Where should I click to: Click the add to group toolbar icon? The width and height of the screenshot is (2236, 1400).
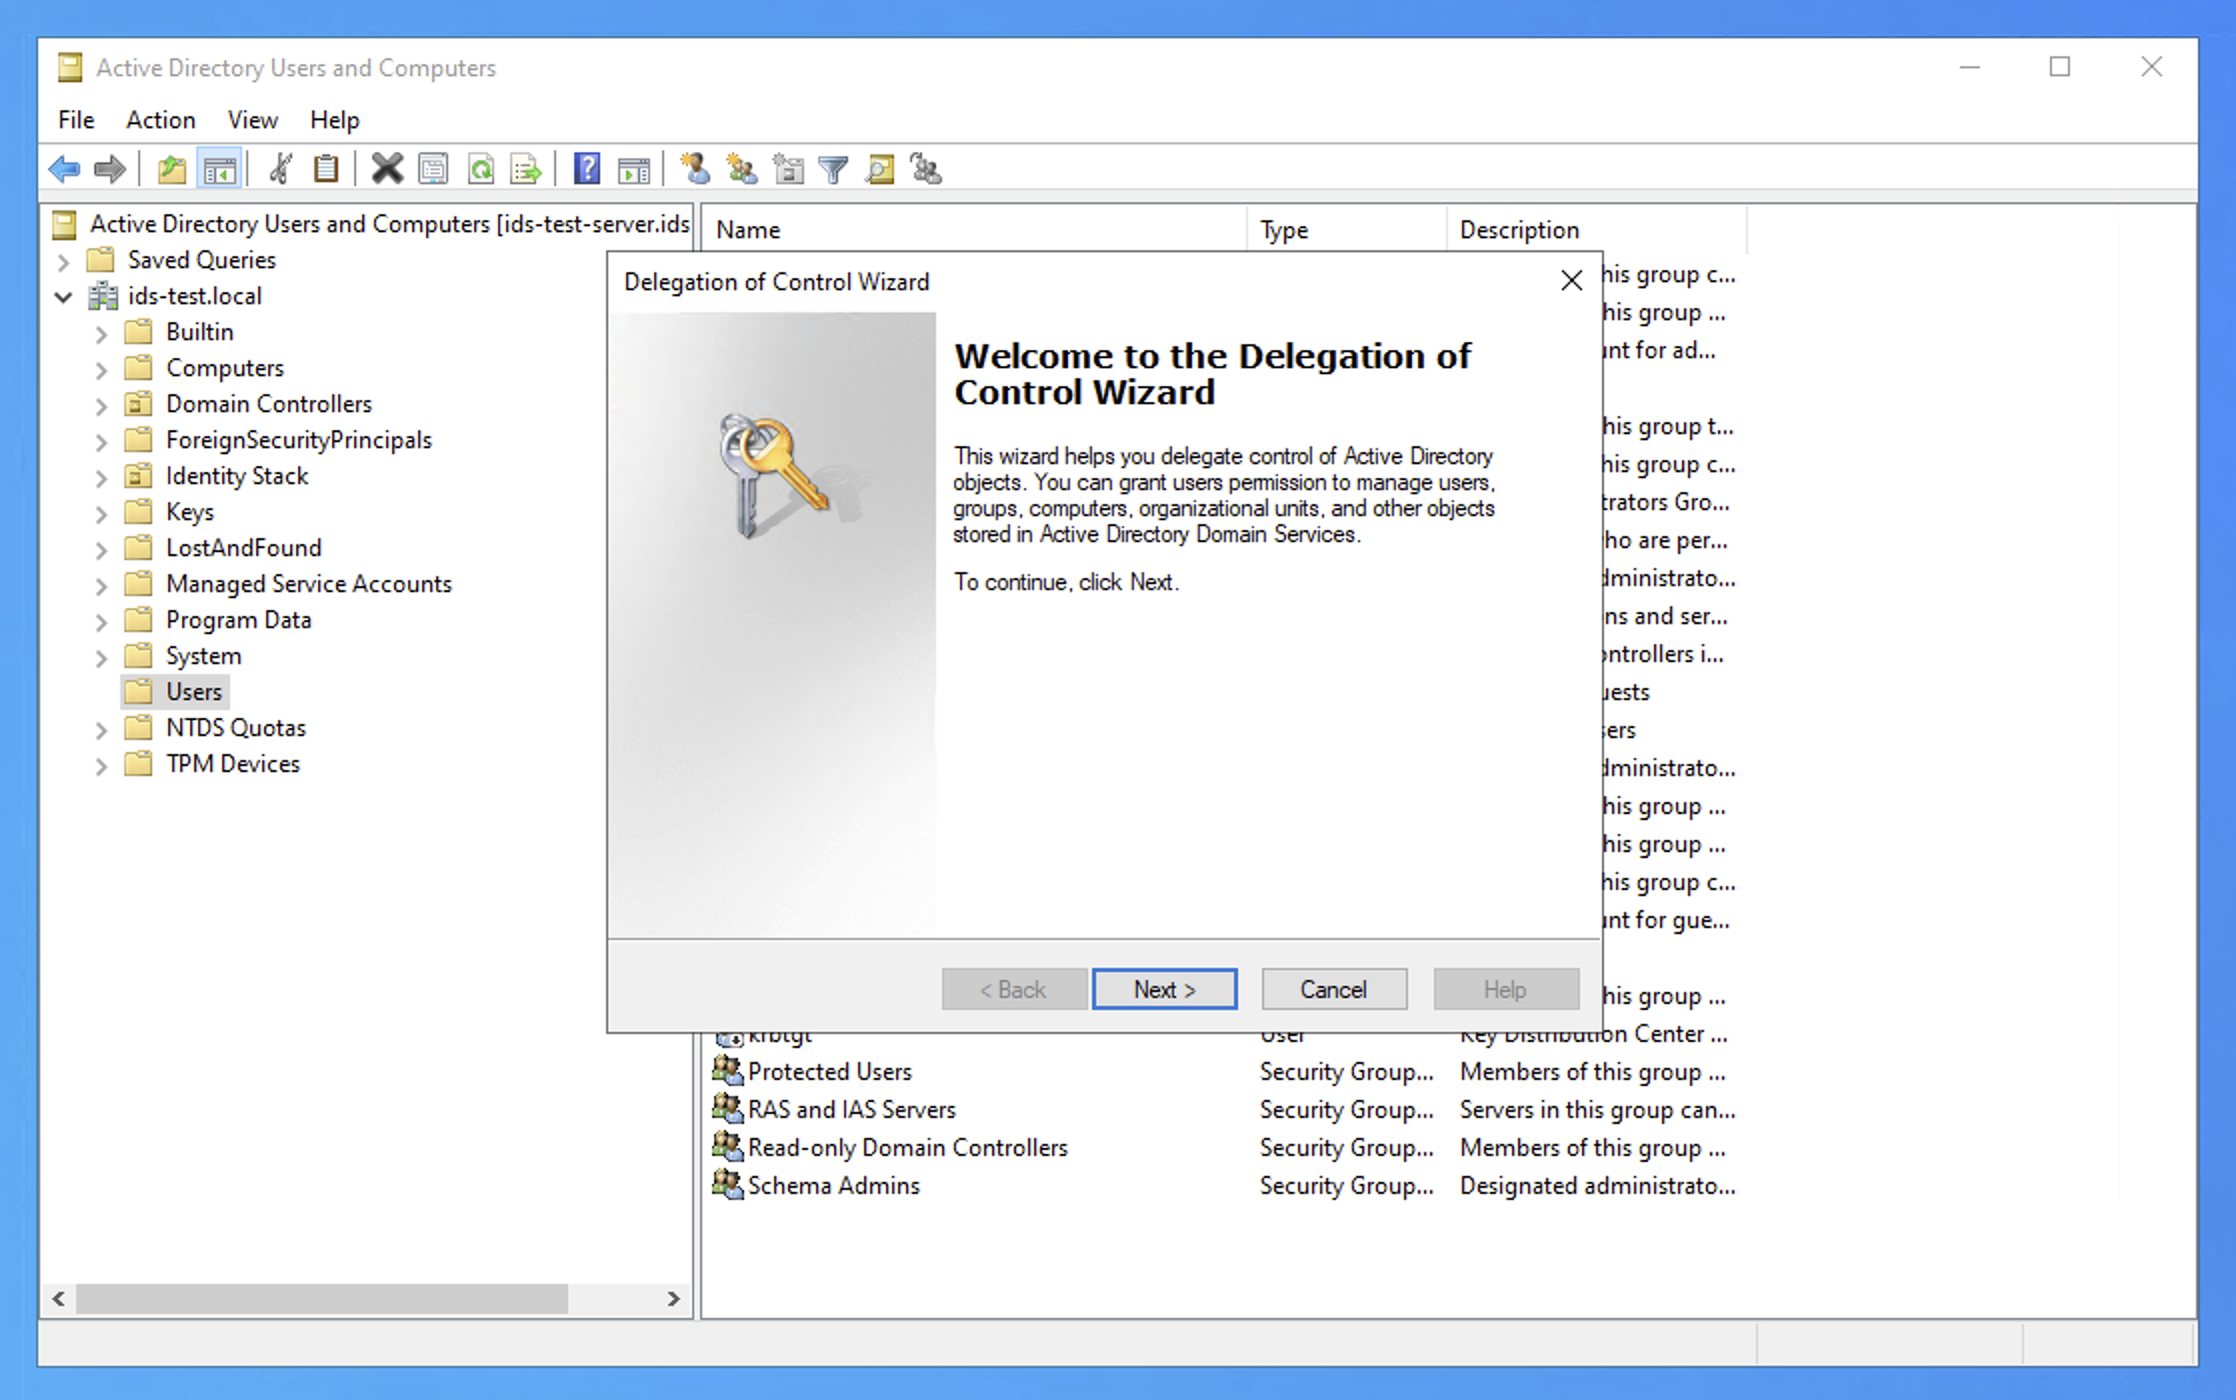926,169
